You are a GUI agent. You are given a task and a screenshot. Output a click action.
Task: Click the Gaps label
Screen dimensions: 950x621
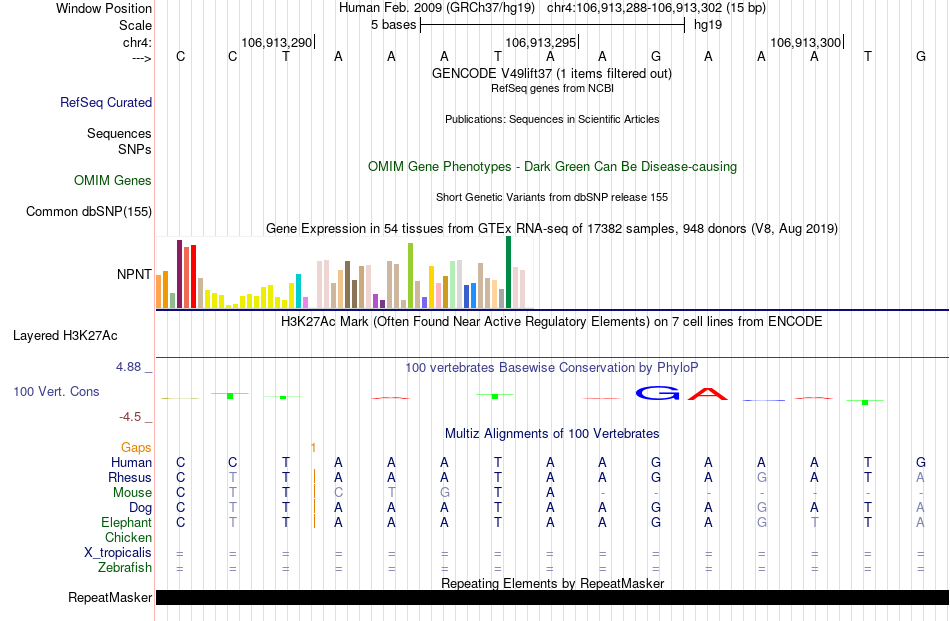click(136, 447)
